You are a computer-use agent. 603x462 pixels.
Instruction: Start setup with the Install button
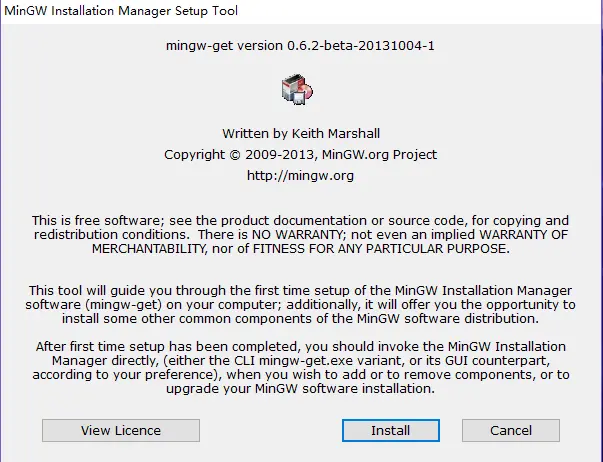391,430
